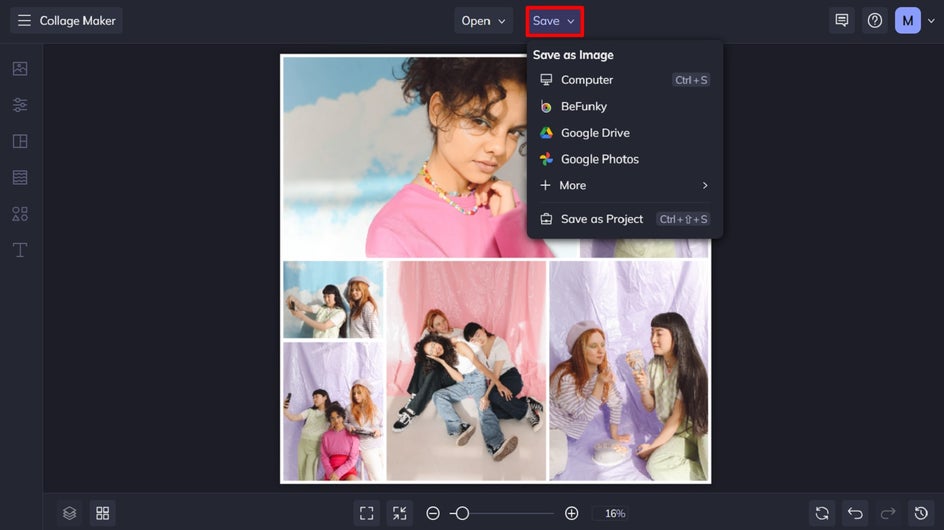Viewport: 944px width, 530px height.
Task: Open the Patterns sidebar icon
Action: (x=20, y=177)
